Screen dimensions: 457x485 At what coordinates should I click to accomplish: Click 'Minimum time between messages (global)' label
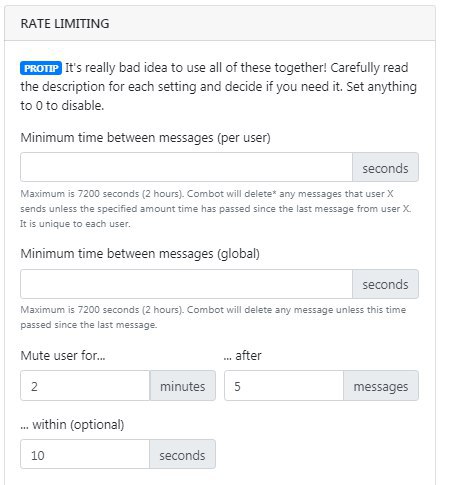pyautogui.click(x=140, y=254)
